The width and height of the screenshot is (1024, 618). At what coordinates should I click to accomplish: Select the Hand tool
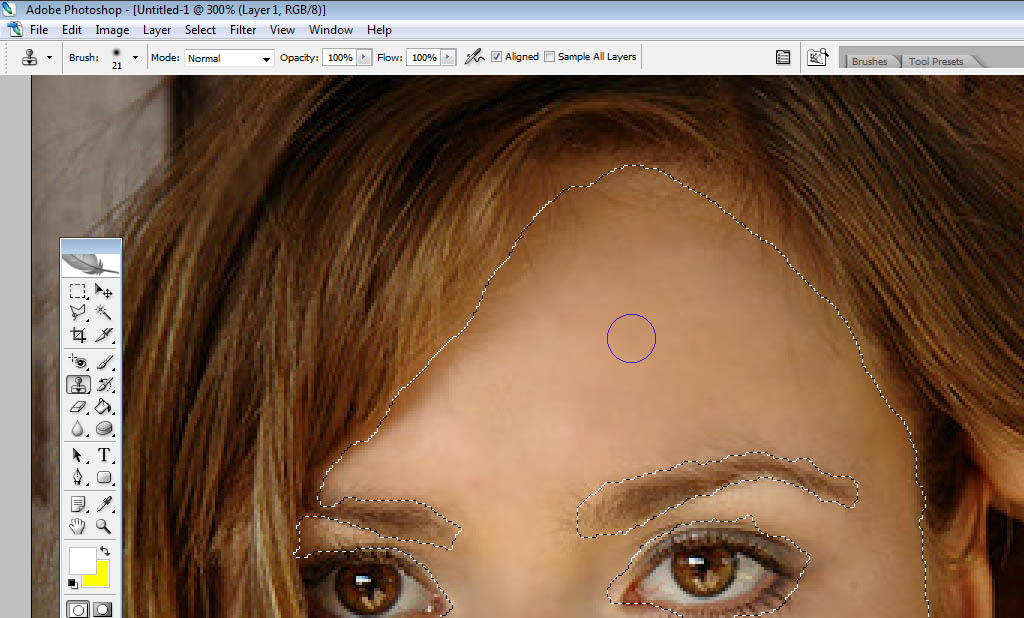78,526
